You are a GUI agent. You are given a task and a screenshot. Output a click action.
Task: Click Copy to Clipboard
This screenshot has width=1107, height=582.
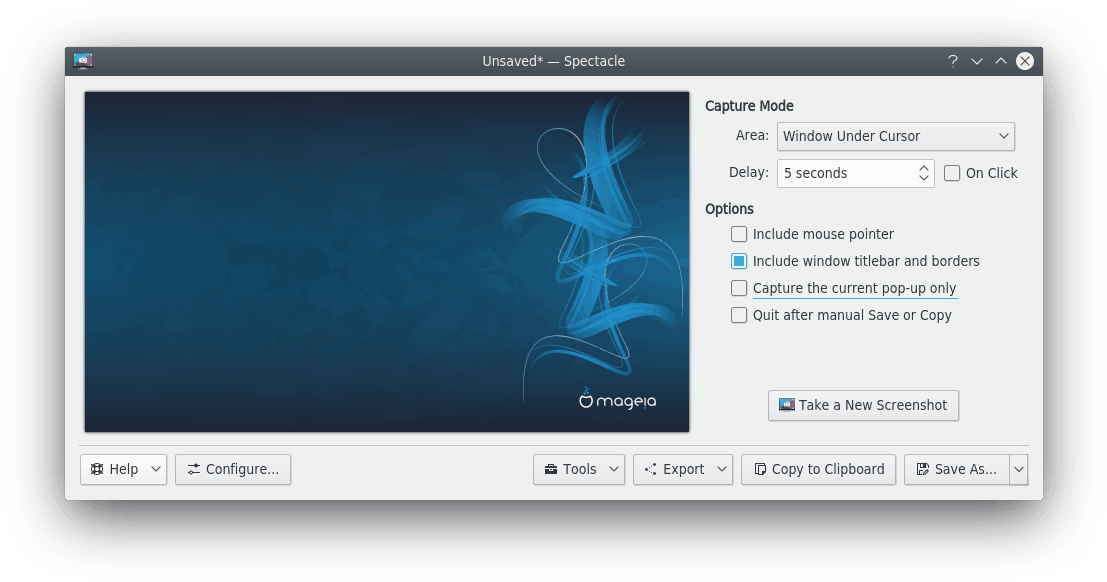coord(818,470)
